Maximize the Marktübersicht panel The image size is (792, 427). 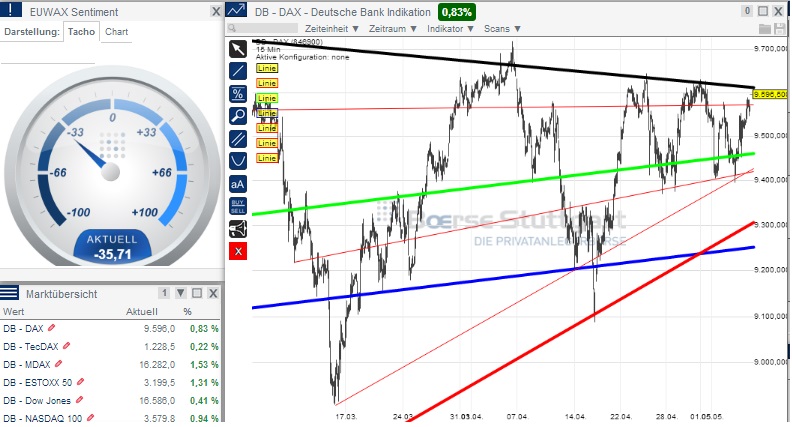(197, 293)
